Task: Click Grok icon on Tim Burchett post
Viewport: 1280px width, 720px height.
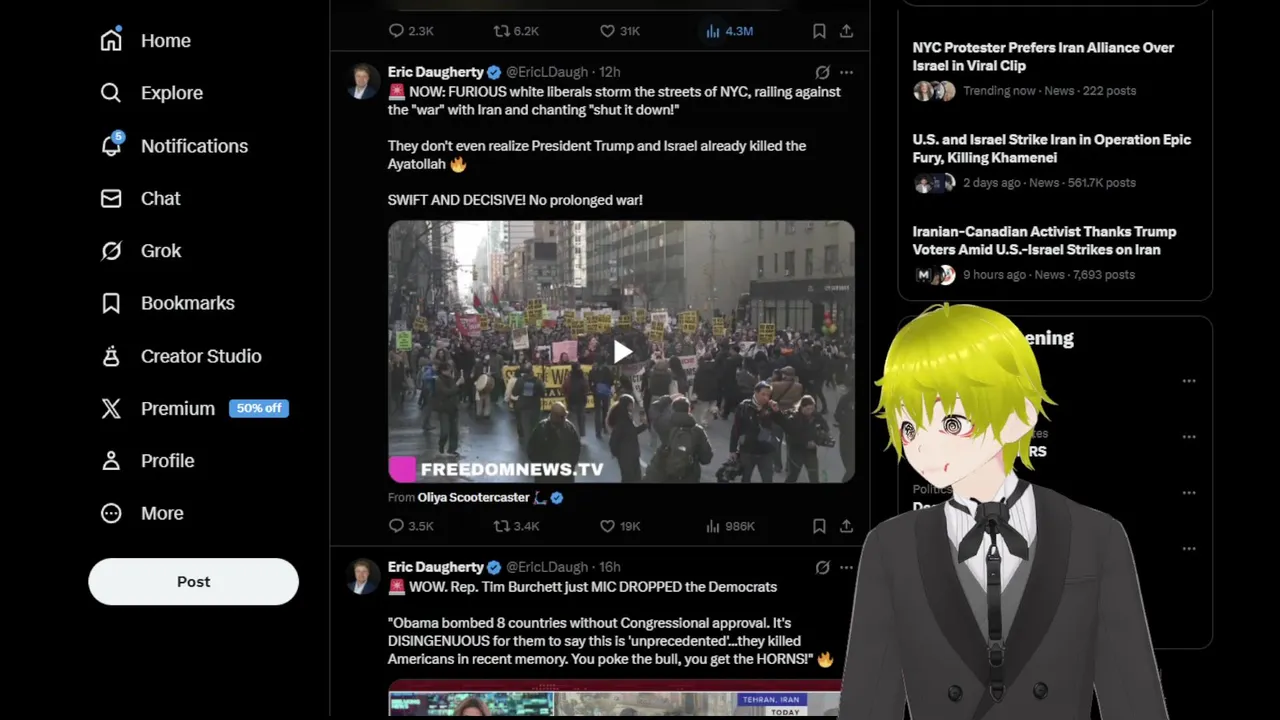Action: click(x=822, y=567)
